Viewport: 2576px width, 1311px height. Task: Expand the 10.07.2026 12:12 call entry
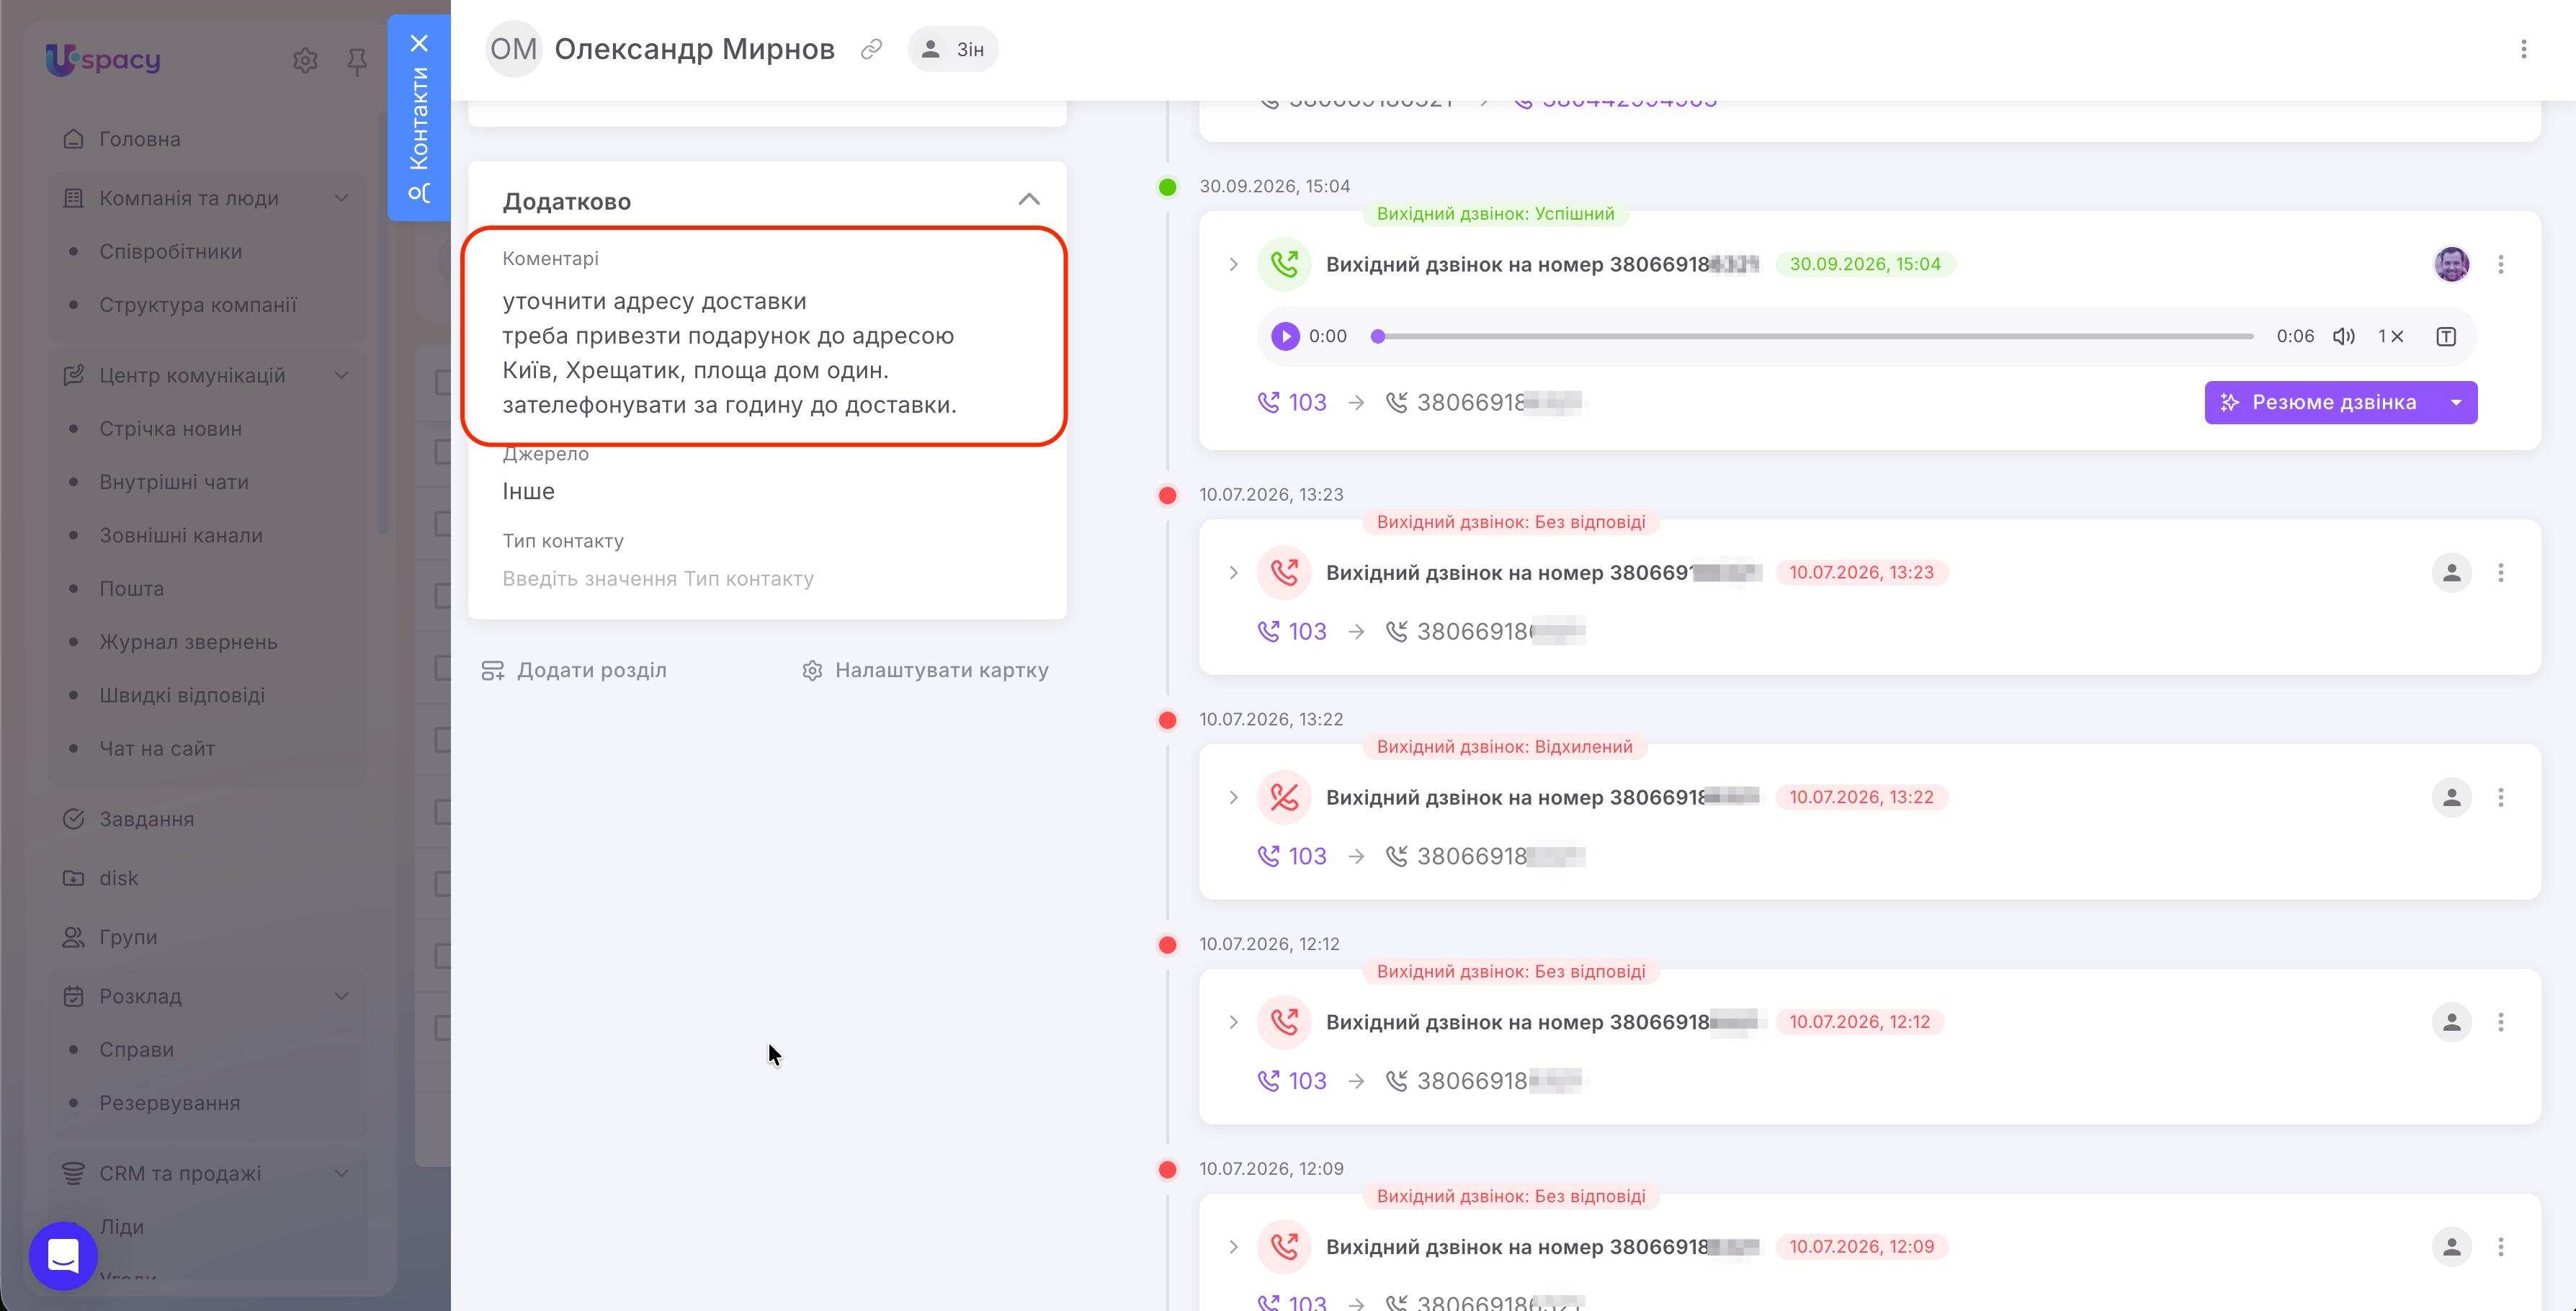click(1233, 1022)
